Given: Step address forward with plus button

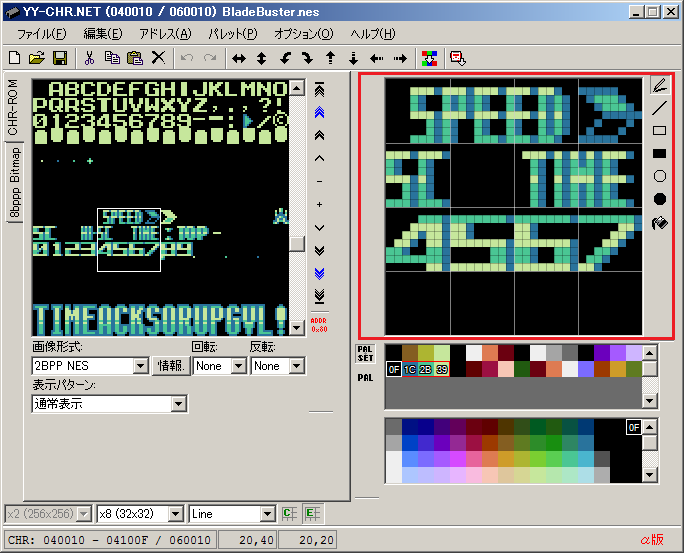Looking at the screenshot, I should point(319,204).
